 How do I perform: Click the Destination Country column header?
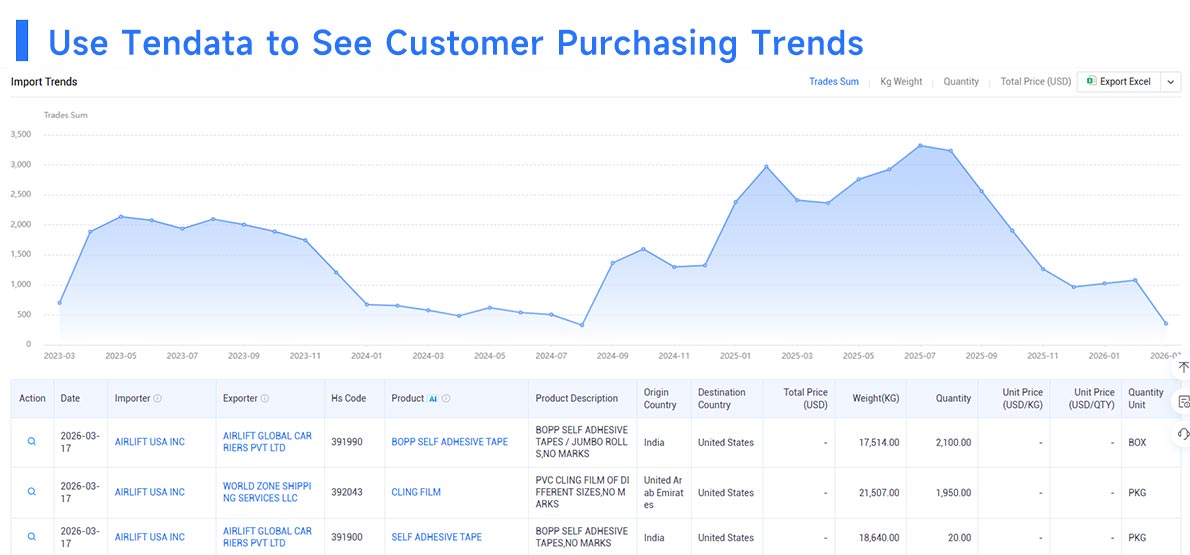[722, 399]
